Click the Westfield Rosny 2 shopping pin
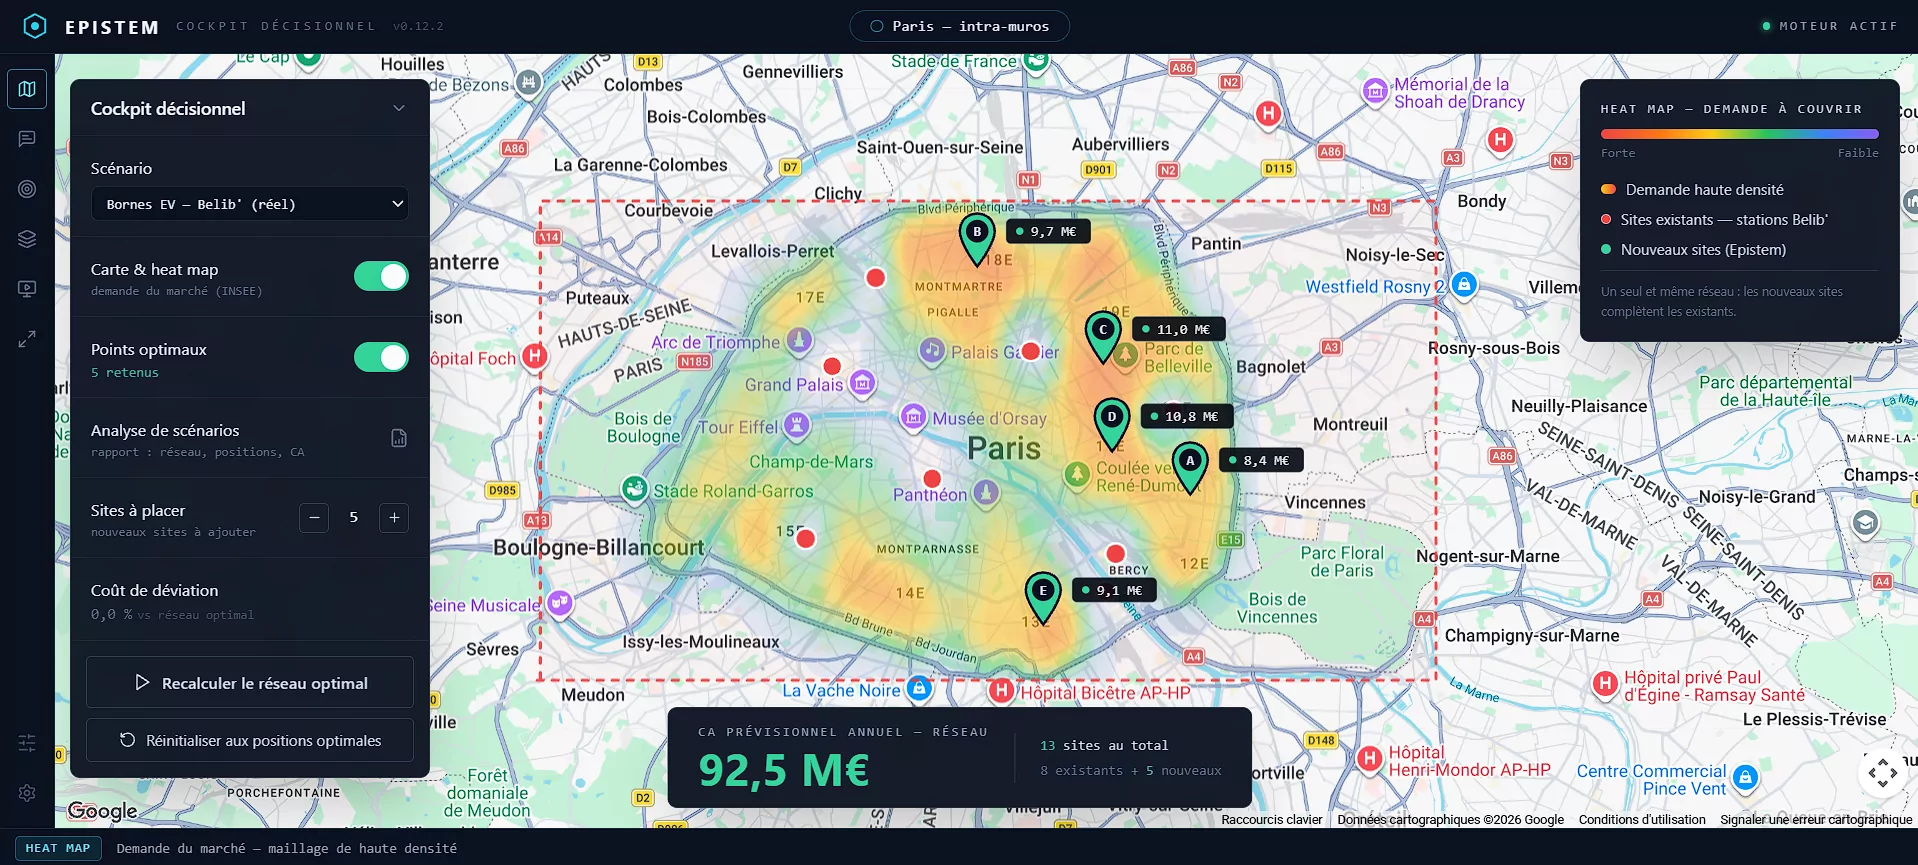 1464,285
